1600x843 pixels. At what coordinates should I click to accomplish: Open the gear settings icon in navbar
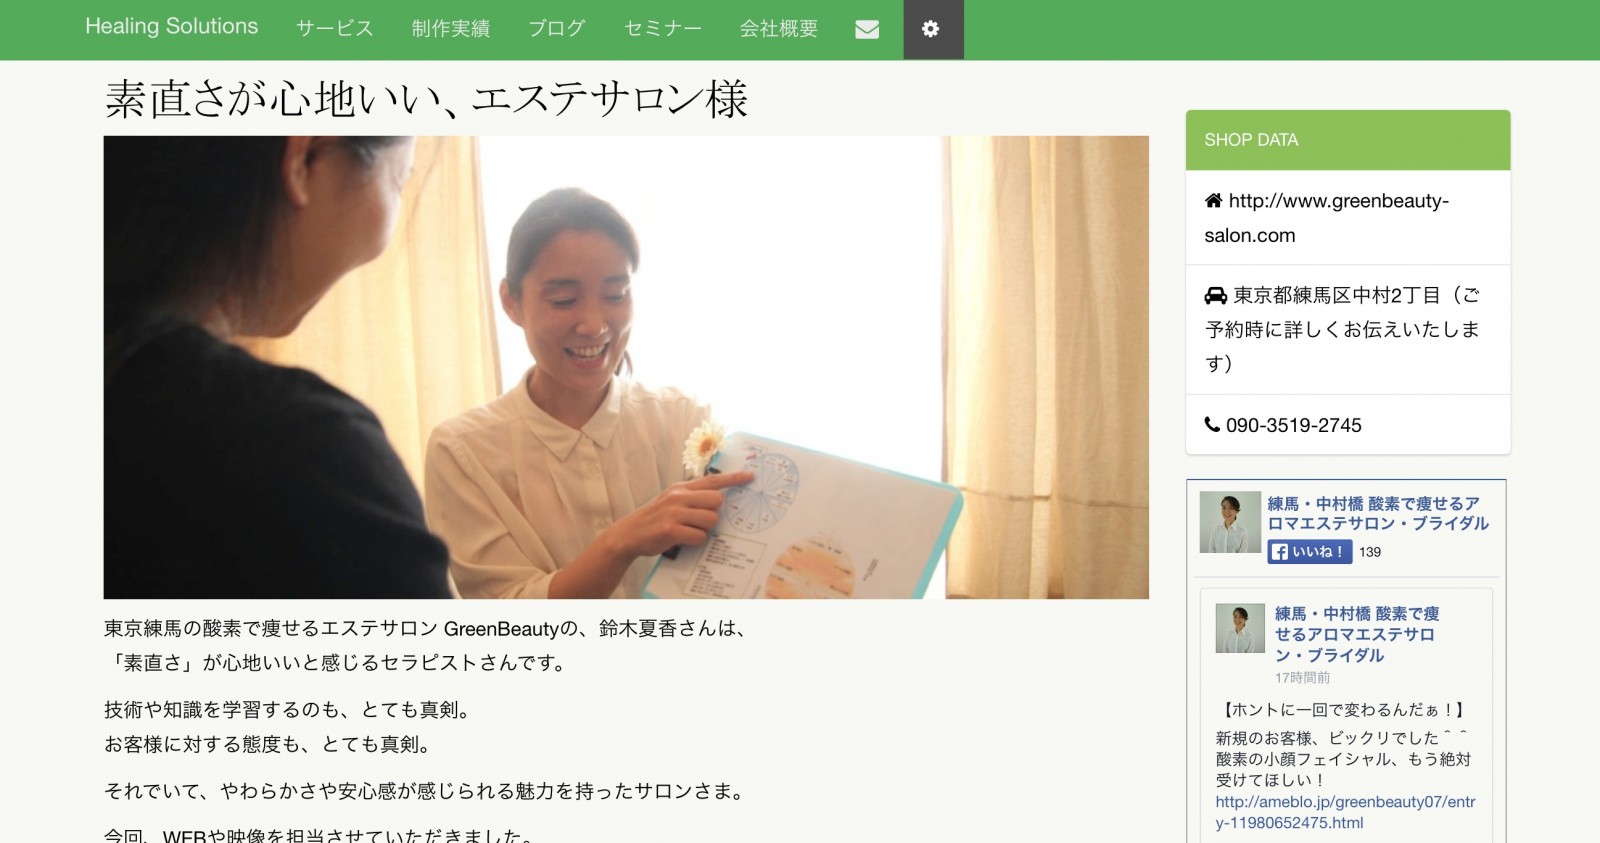931,29
